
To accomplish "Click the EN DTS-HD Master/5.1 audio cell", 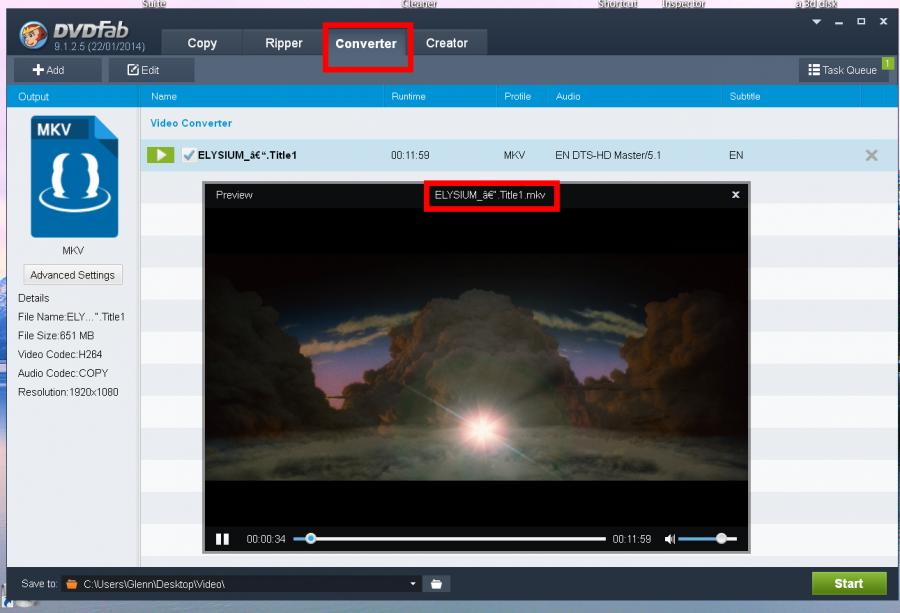I will [x=608, y=155].
